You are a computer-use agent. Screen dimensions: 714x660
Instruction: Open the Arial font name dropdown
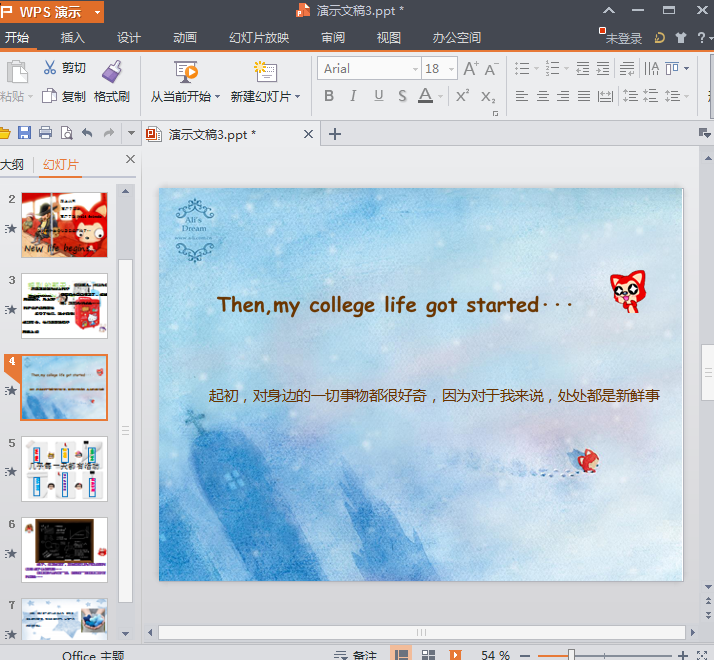tap(415, 69)
